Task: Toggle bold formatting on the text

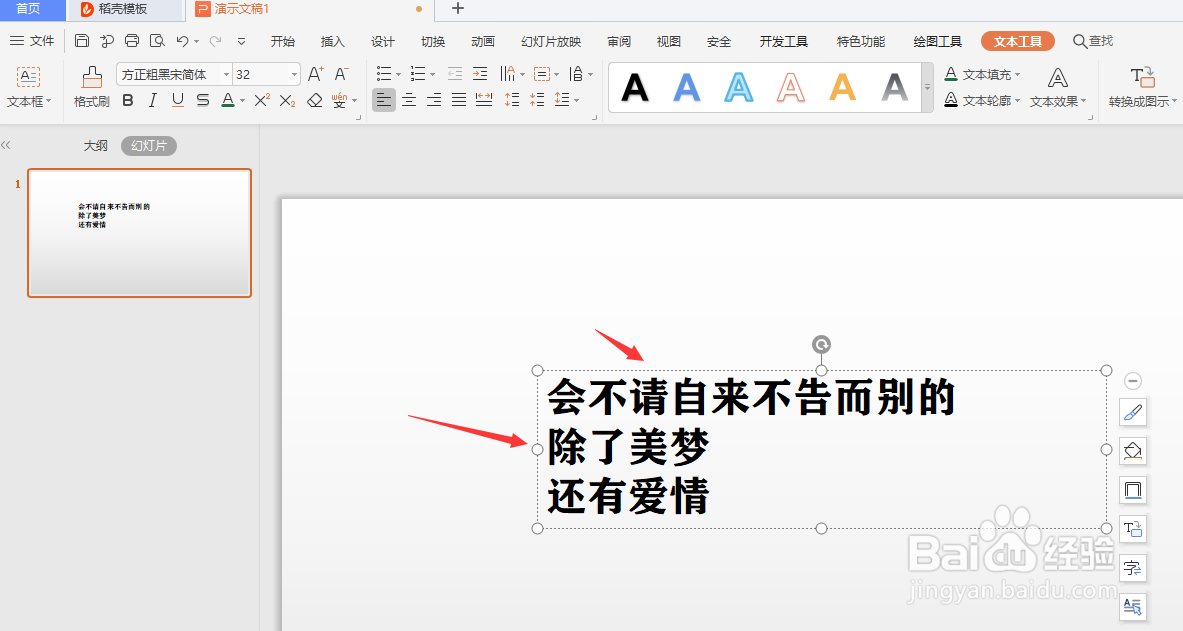Action: (127, 100)
